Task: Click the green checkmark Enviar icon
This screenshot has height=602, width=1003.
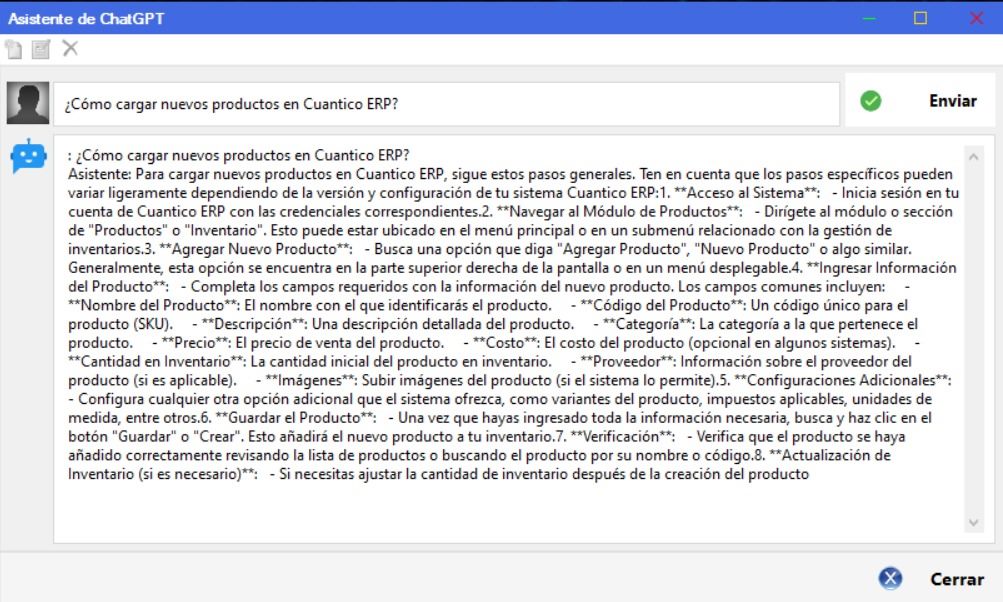Action: pyautogui.click(x=871, y=100)
